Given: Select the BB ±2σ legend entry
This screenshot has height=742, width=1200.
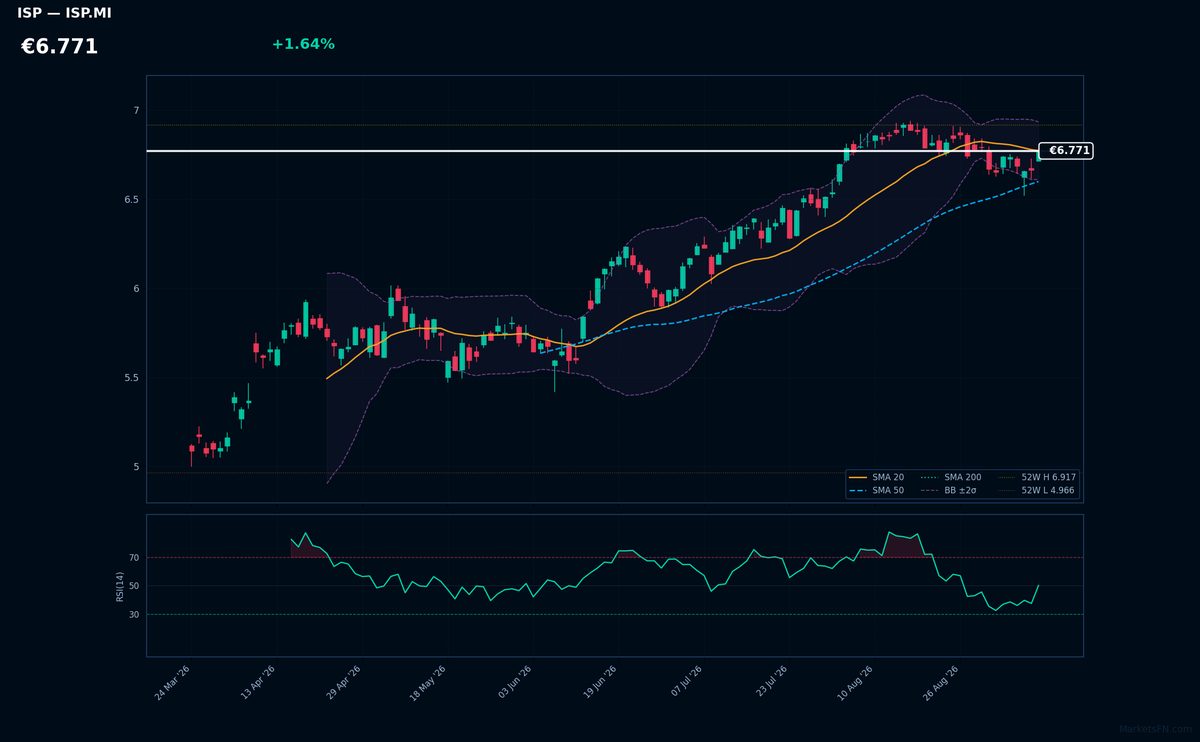Looking at the screenshot, I should (948, 491).
